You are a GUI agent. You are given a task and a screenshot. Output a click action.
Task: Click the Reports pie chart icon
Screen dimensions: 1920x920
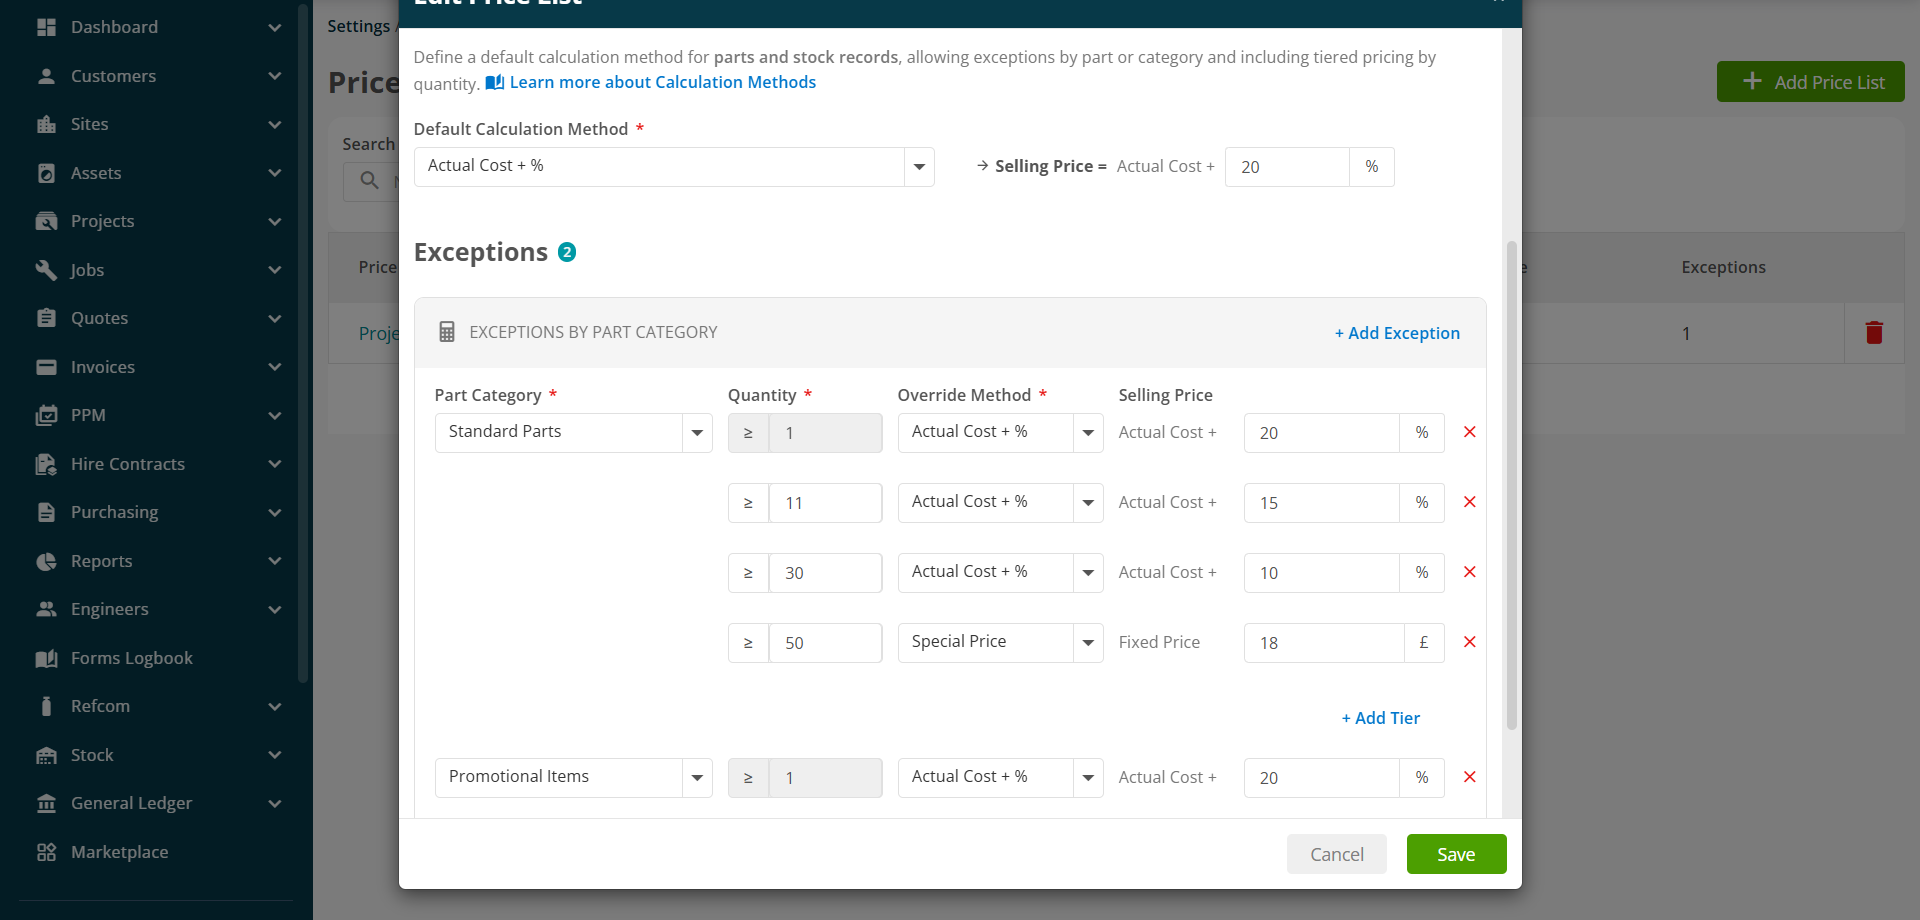click(46, 561)
